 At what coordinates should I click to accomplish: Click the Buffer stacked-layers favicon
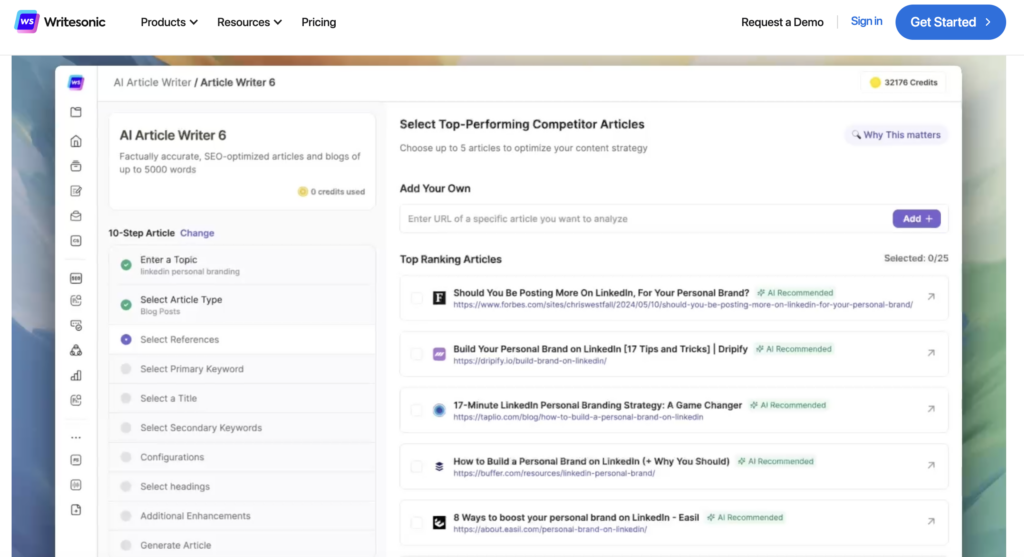click(x=439, y=466)
